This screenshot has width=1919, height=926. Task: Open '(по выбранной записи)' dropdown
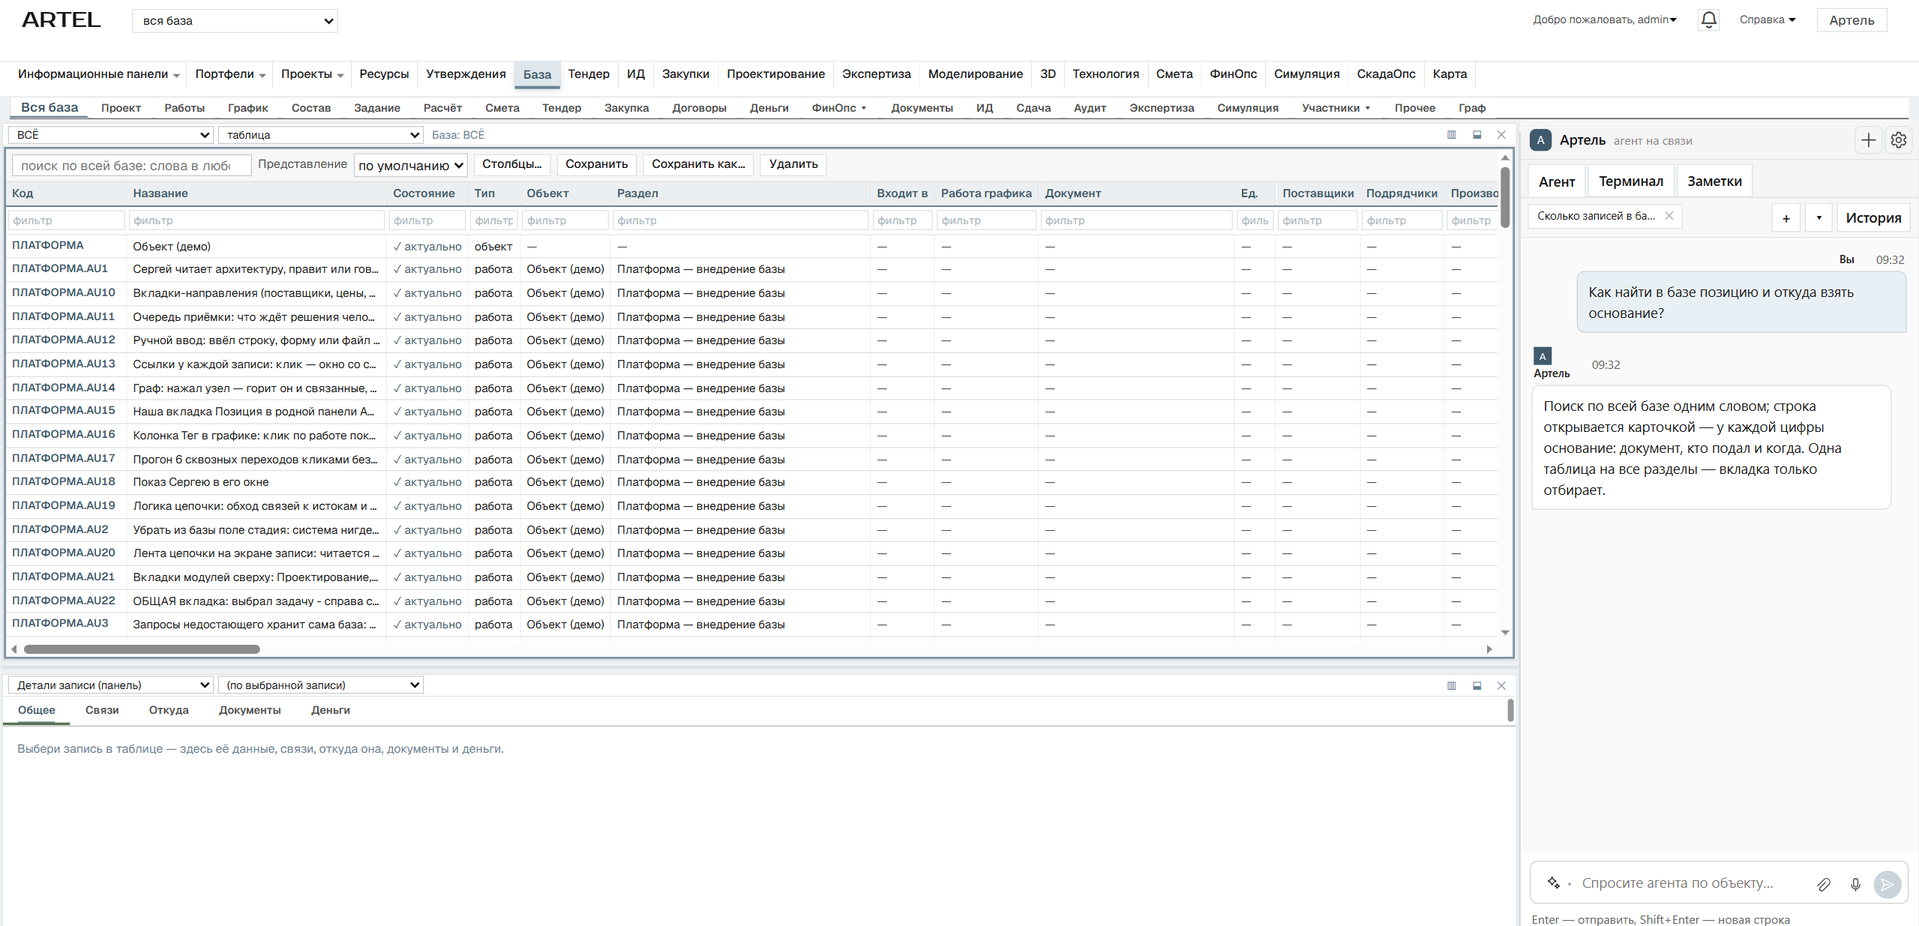tap(321, 686)
